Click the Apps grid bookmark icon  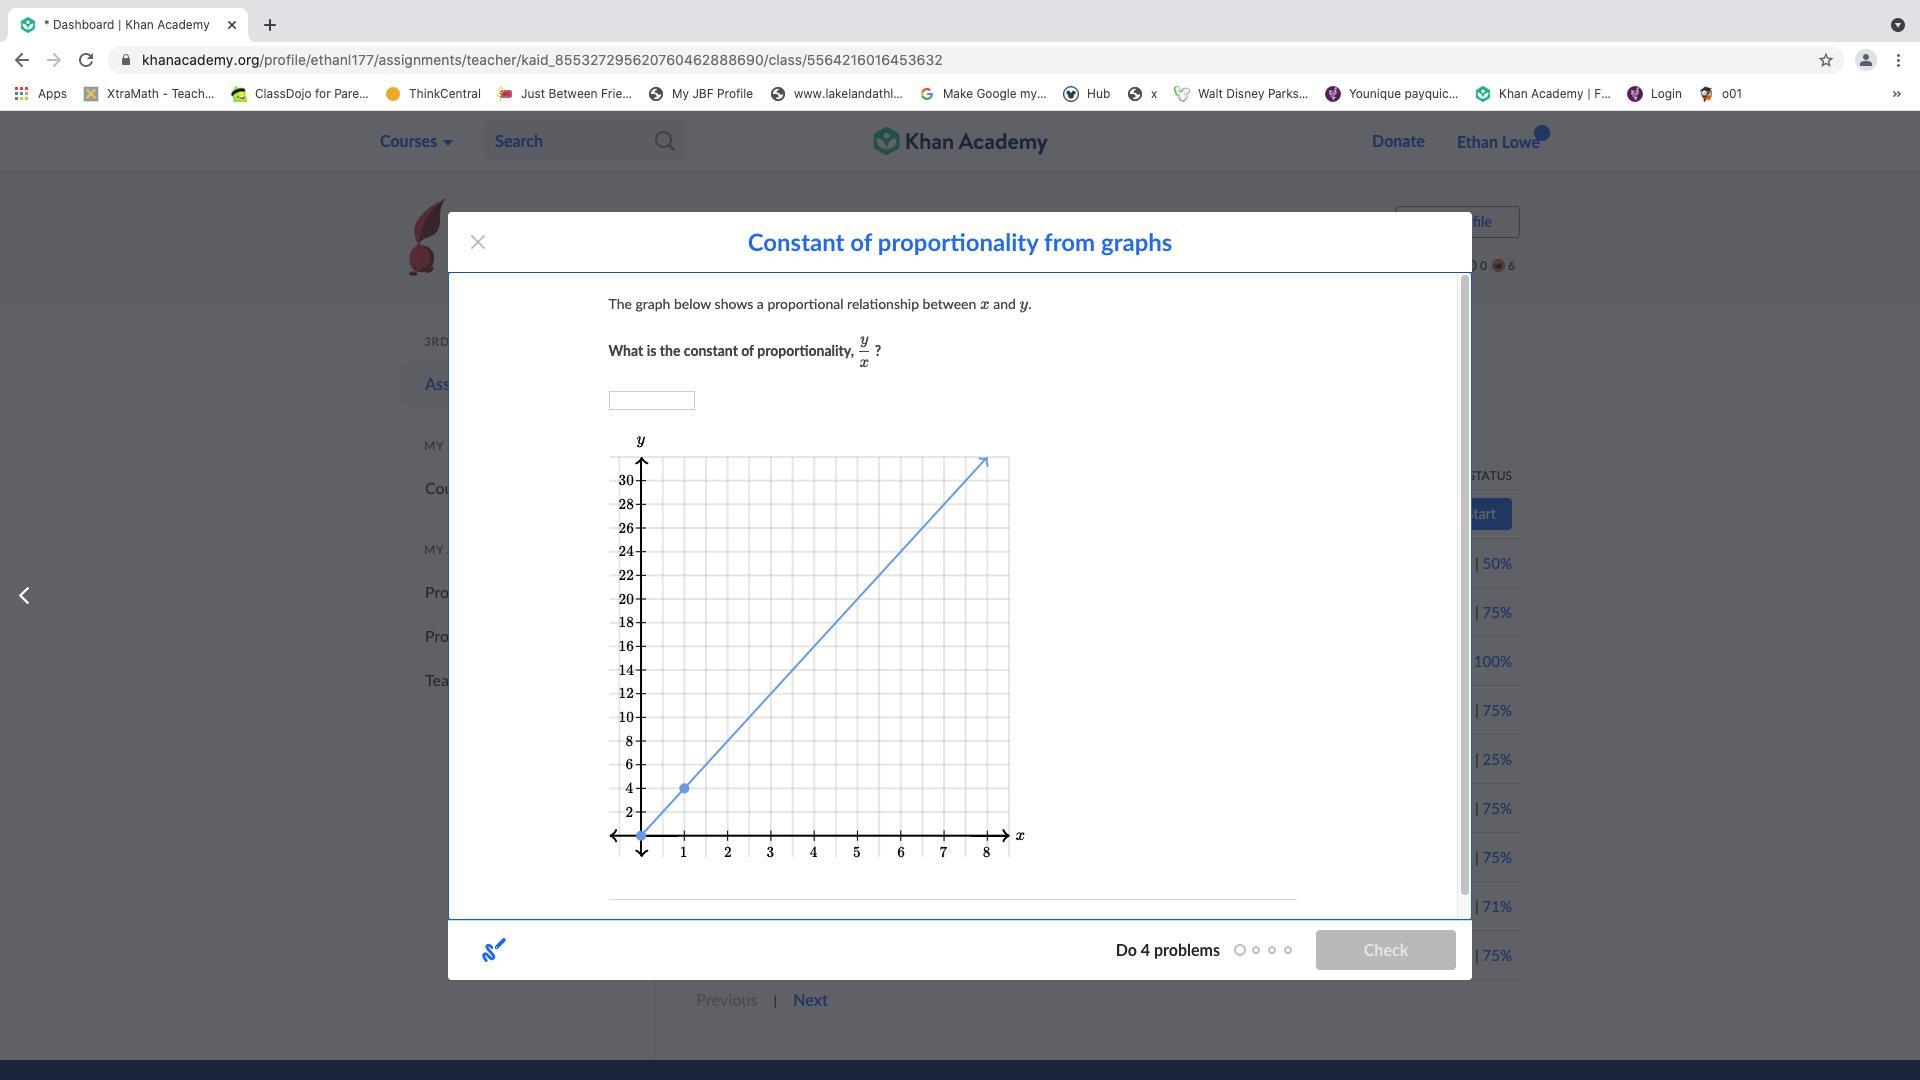[21, 94]
